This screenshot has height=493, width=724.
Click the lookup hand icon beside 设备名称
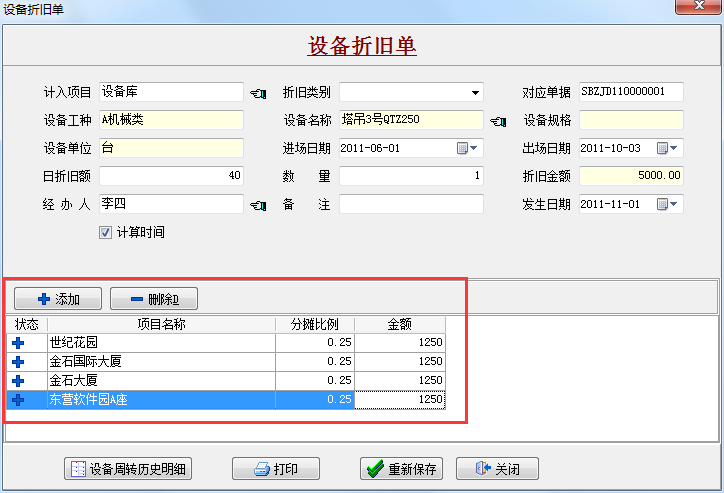[498, 121]
